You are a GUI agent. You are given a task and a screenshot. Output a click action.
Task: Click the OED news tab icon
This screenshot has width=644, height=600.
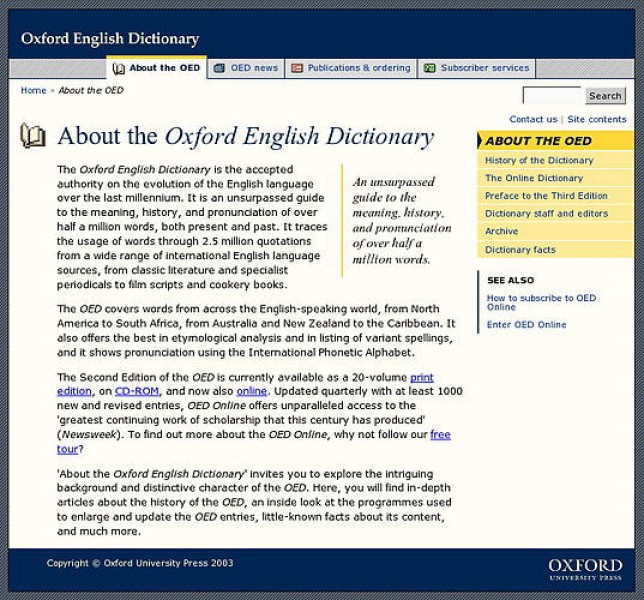pyautogui.click(x=219, y=69)
